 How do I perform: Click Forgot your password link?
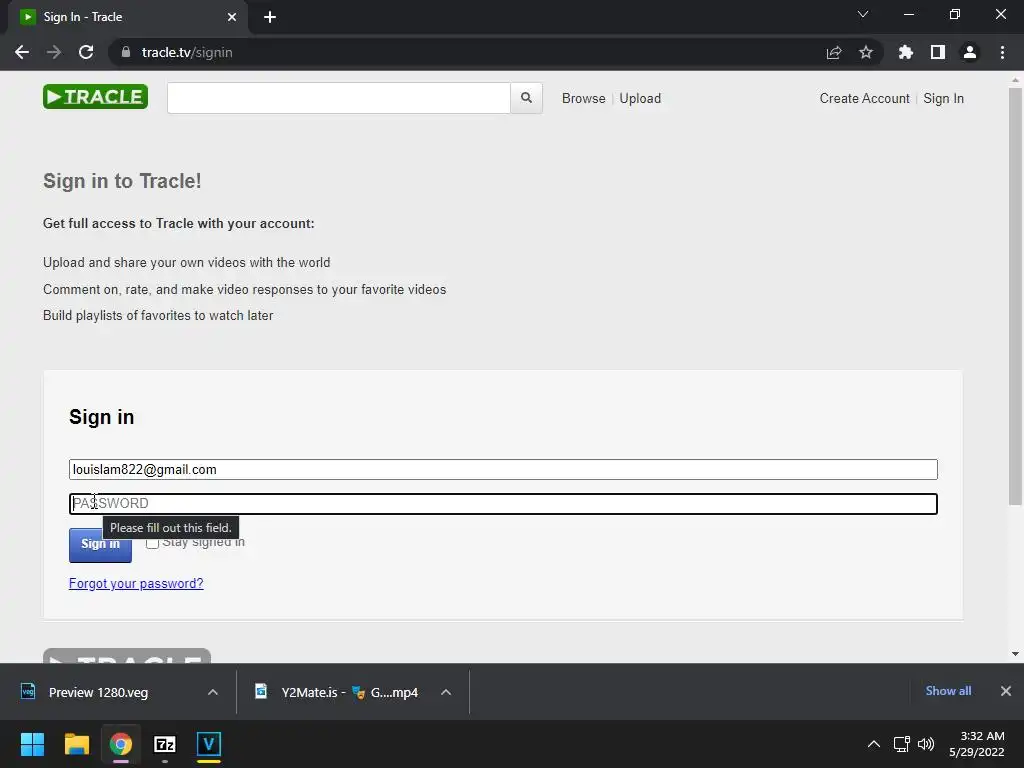(x=136, y=583)
